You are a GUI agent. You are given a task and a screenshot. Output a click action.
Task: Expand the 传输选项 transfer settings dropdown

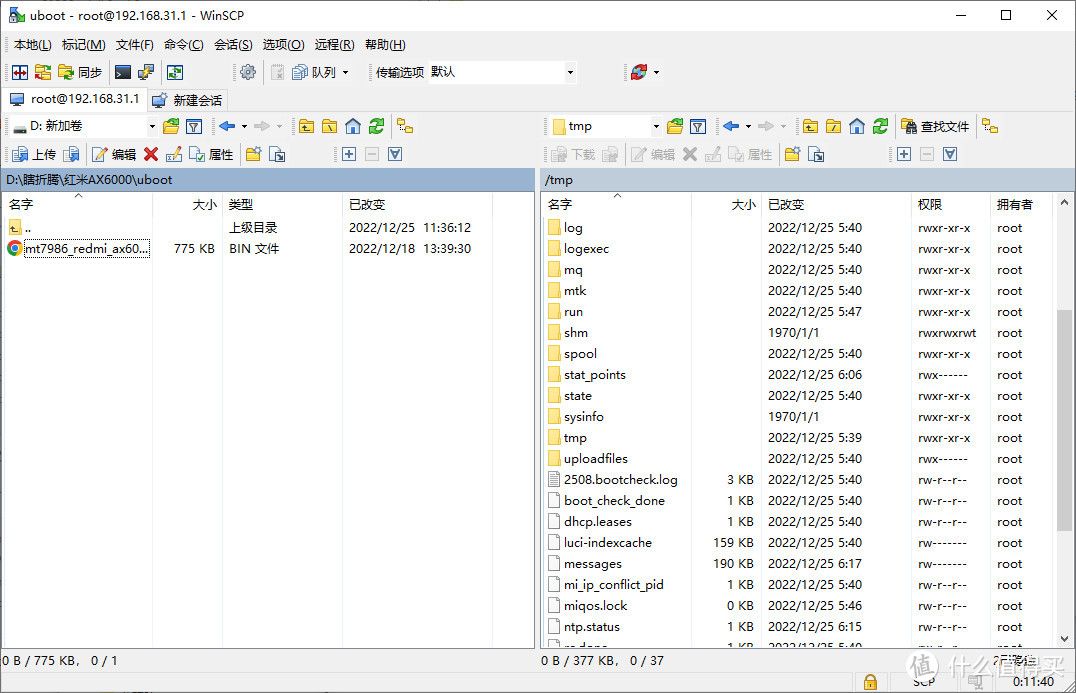pos(570,72)
